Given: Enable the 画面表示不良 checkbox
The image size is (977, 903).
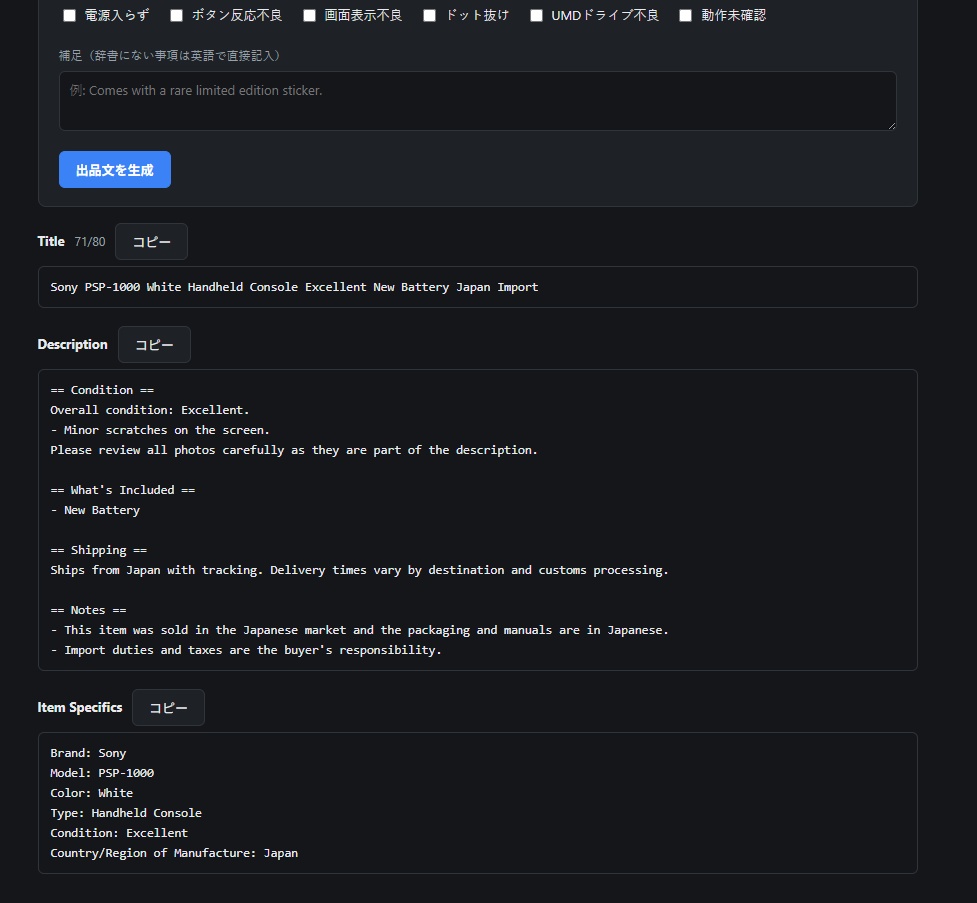Looking at the screenshot, I should [x=309, y=16].
